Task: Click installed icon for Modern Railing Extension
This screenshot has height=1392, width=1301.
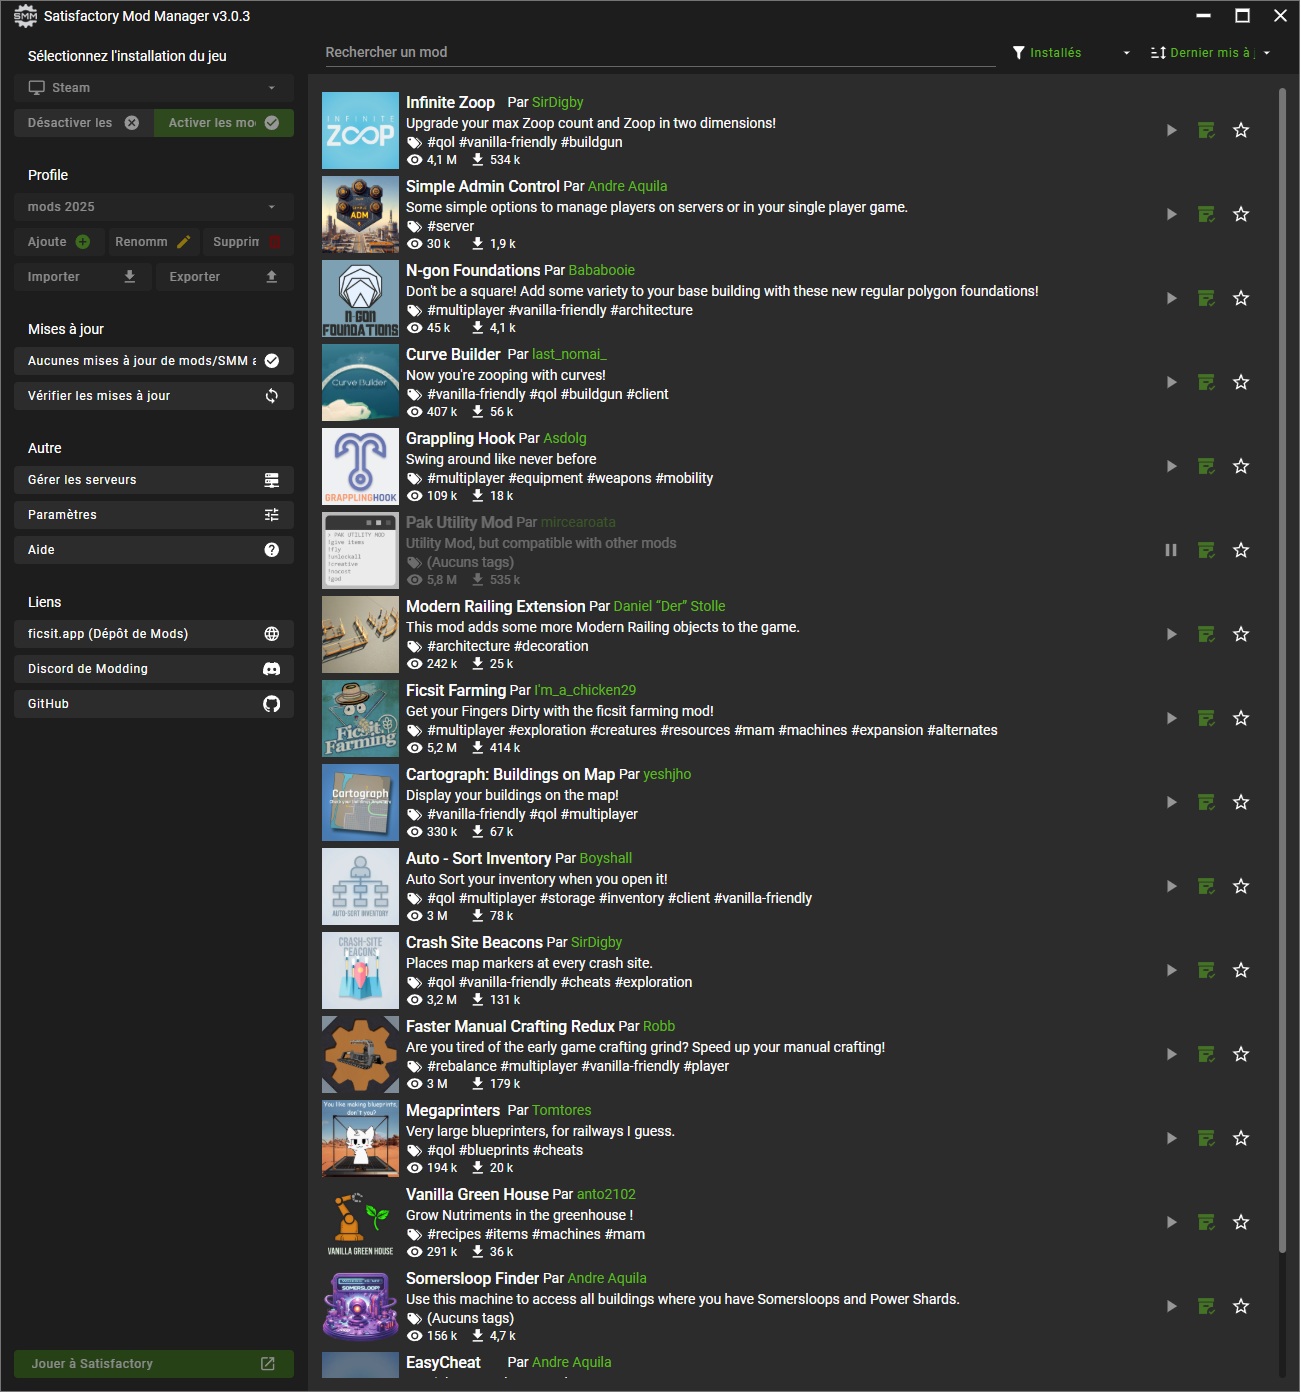Action: tap(1206, 634)
